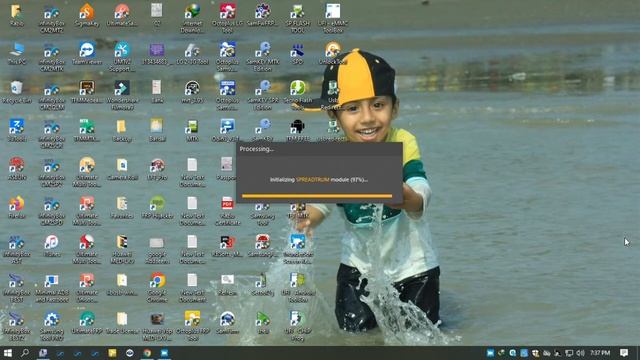Viewport: 640px width, 360px height.
Task: Open the Firefox desktop shortcut
Action: pyautogui.click(x=17, y=207)
